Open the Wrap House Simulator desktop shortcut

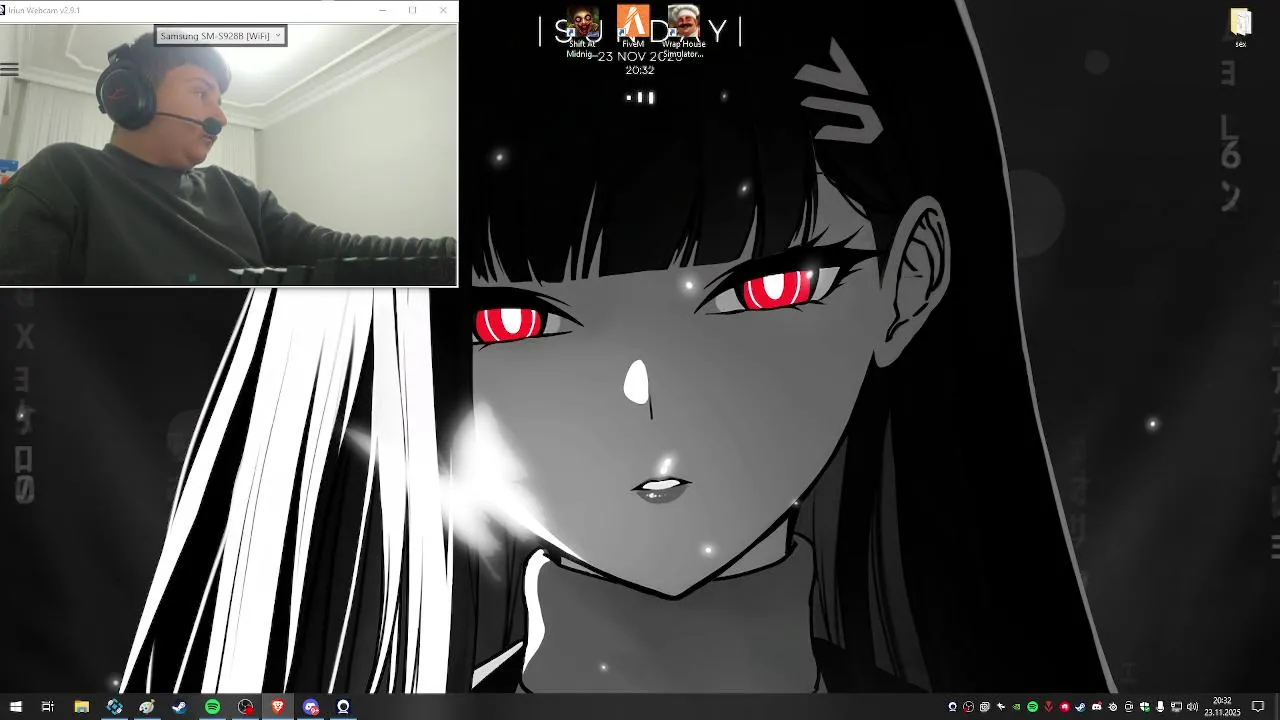684,32
